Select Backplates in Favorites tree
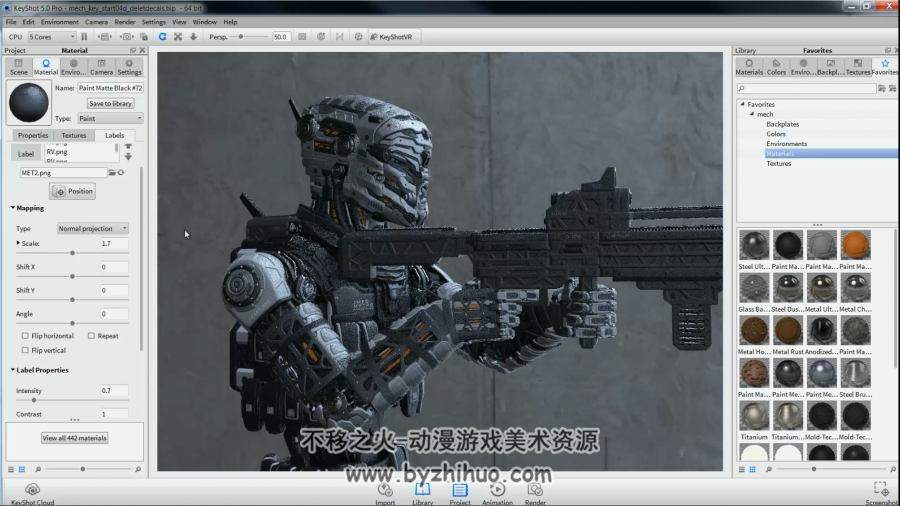900x506 pixels. pos(782,124)
